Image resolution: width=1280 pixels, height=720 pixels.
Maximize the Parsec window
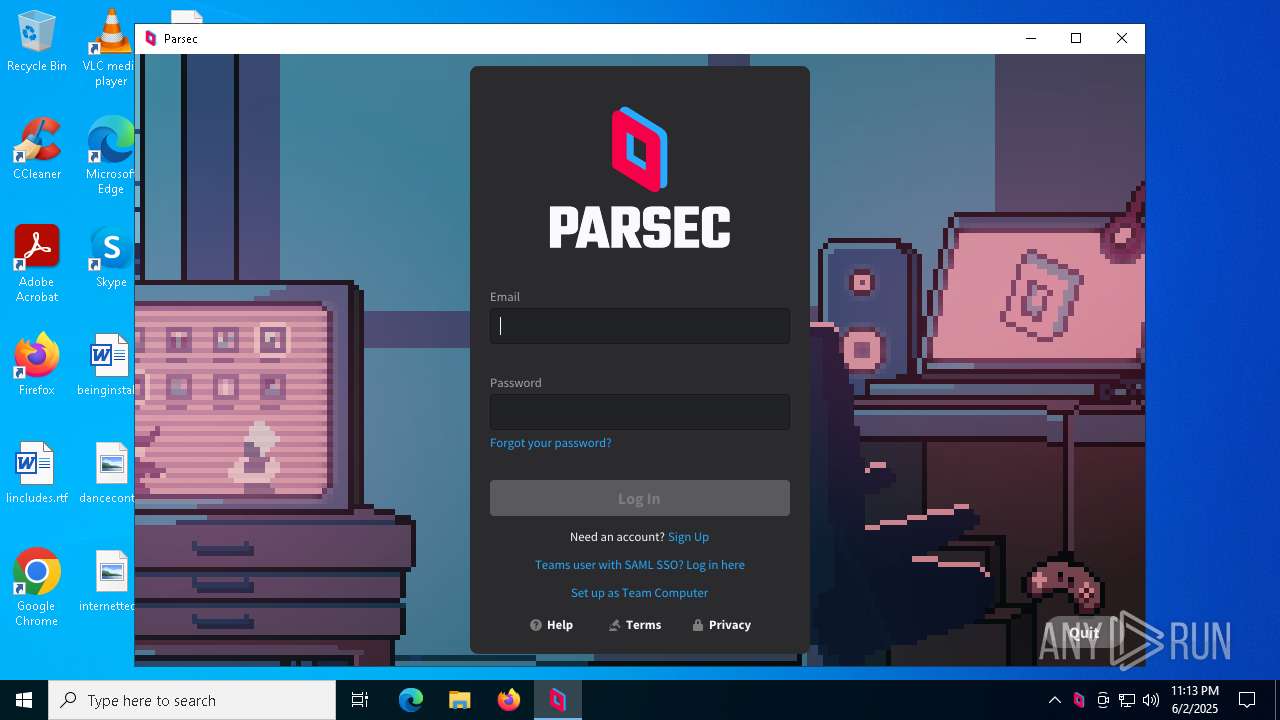pos(1076,39)
